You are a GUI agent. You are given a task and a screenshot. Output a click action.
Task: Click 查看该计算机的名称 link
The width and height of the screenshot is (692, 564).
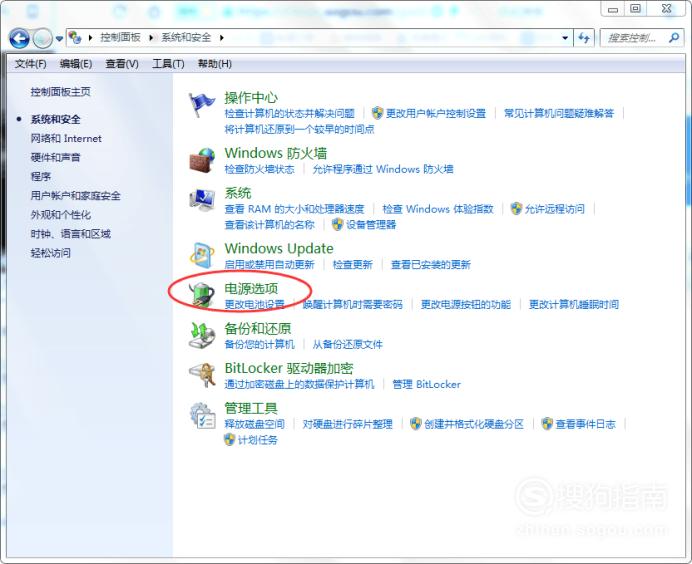pos(269,225)
